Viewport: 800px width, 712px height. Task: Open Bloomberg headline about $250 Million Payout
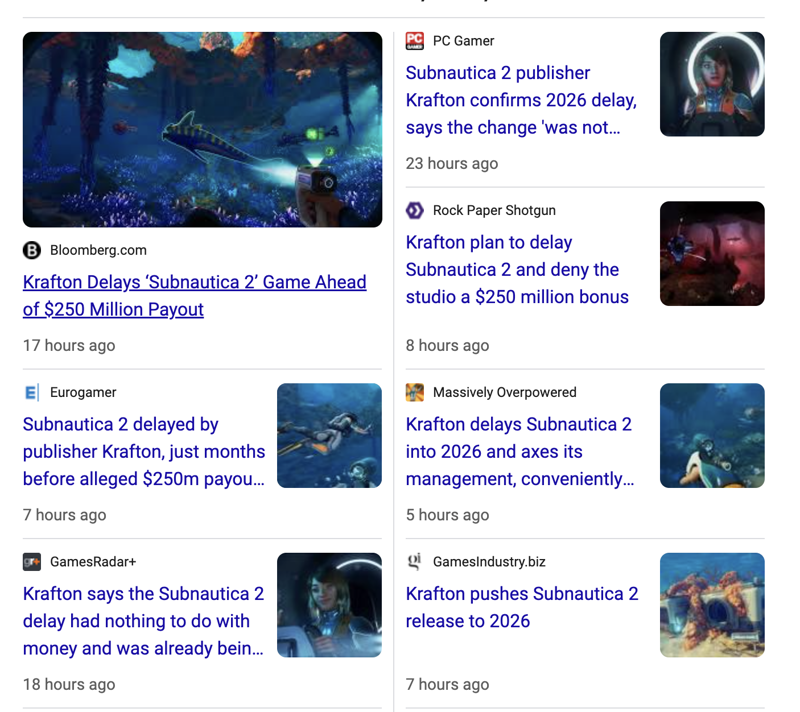point(194,296)
